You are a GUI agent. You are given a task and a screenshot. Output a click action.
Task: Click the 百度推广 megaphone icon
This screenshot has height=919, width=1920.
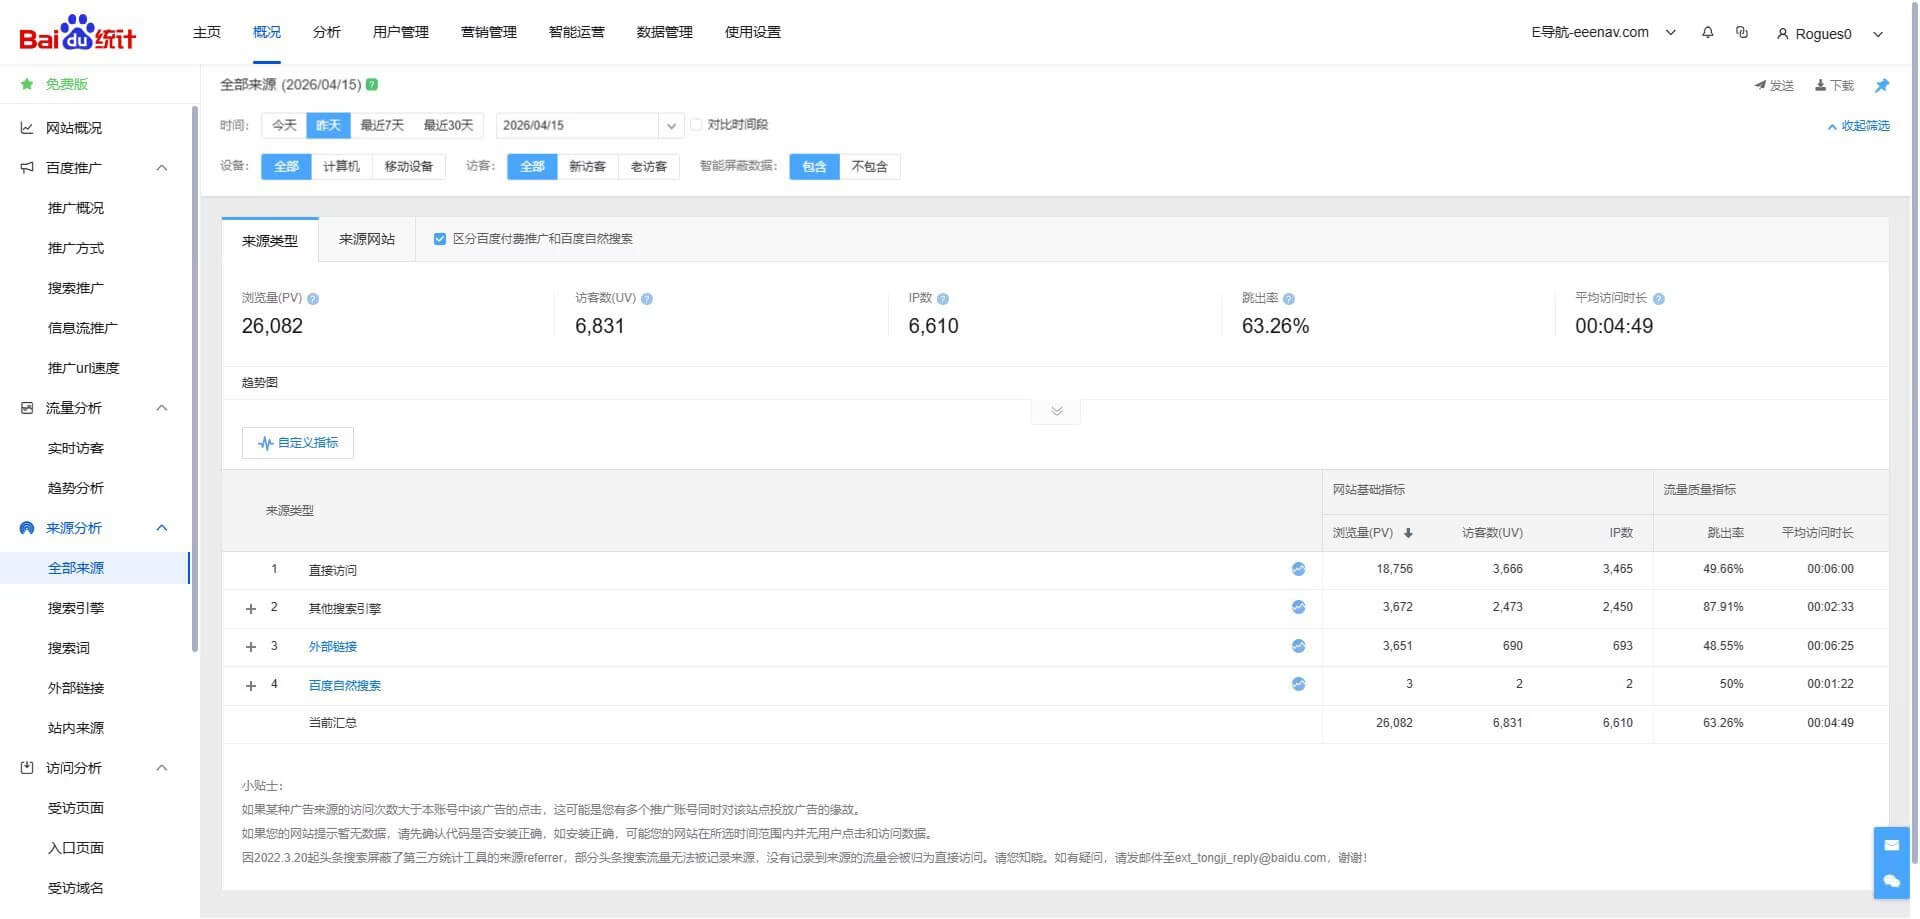[x=27, y=168]
